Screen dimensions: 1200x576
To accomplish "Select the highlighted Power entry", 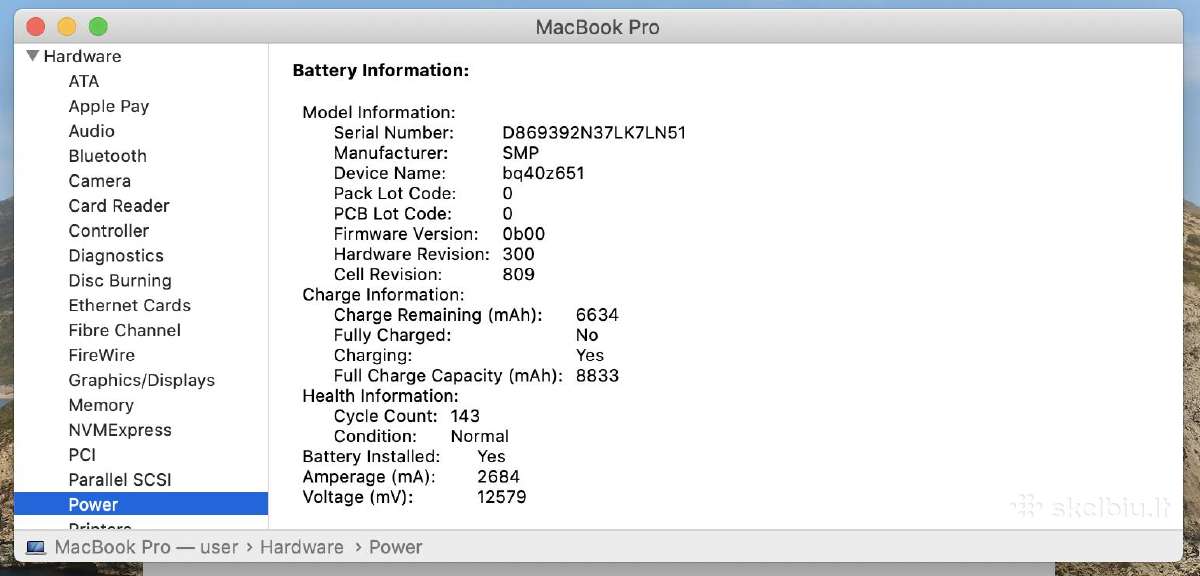I will tap(141, 504).
